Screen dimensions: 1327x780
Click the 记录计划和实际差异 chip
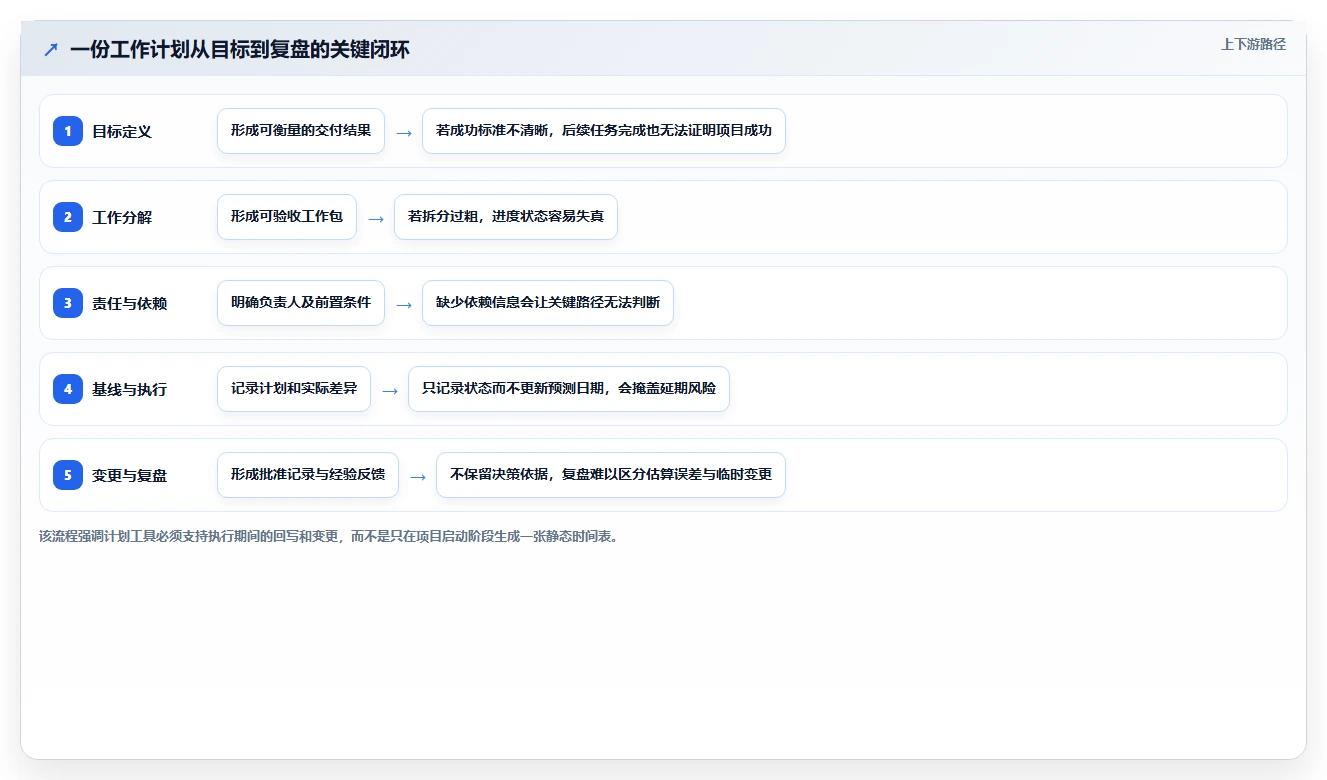pos(294,389)
